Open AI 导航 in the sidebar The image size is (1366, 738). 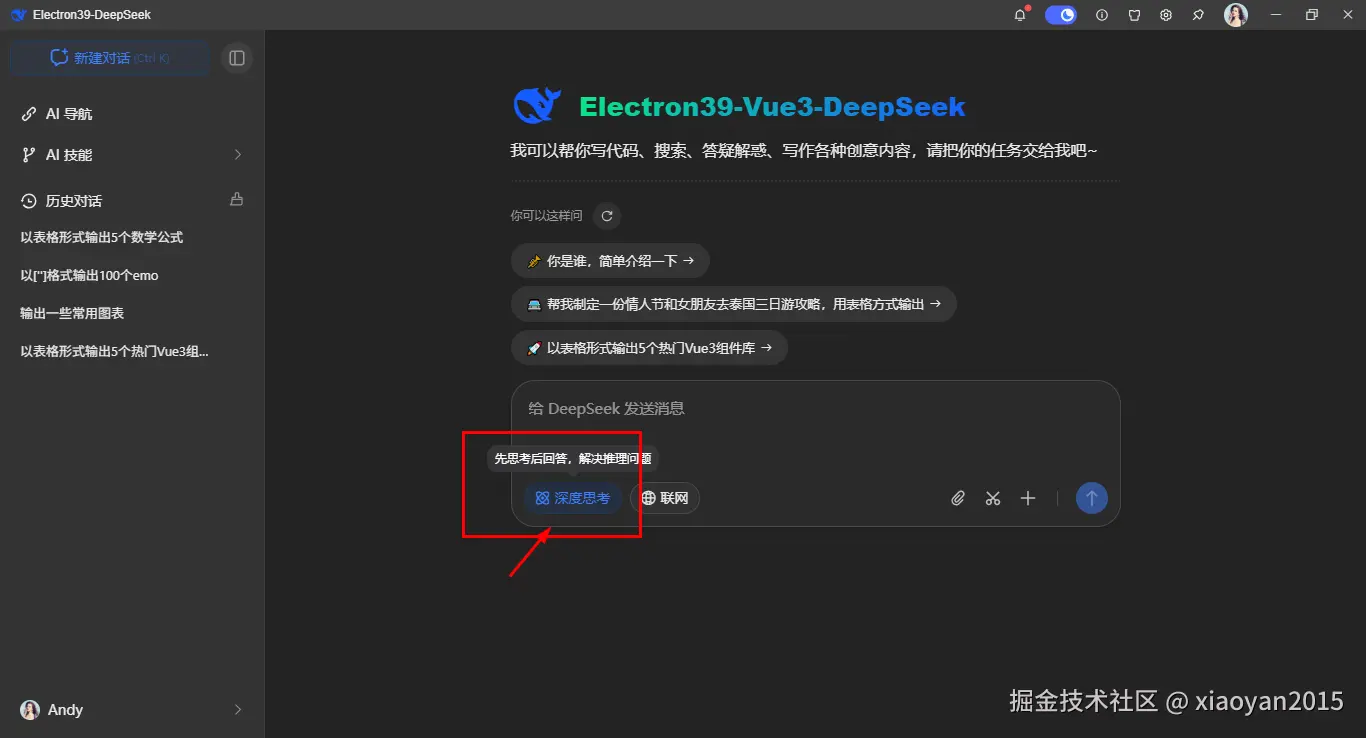132,114
